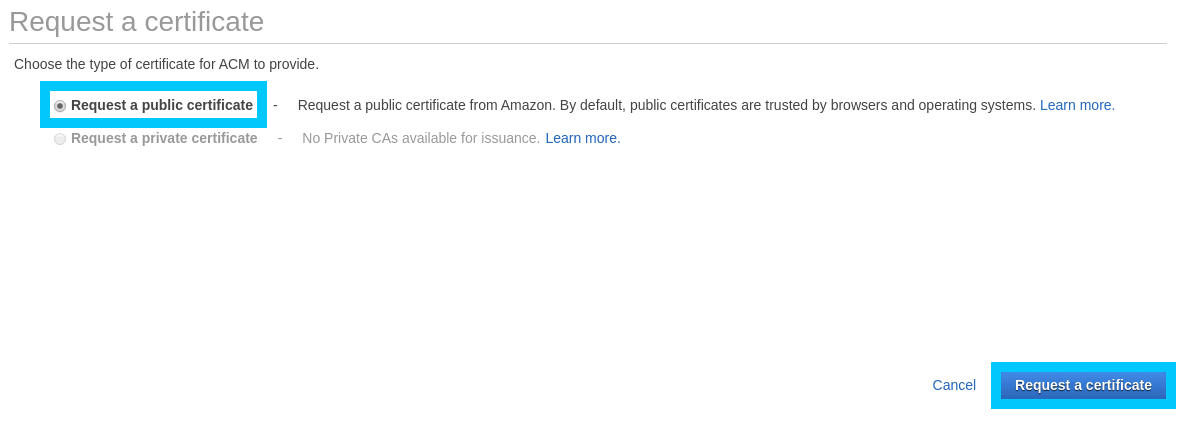This screenshot has width=1184, height=427.
Task: Click the dash after the public certificate label
Action: coord(275,105)
